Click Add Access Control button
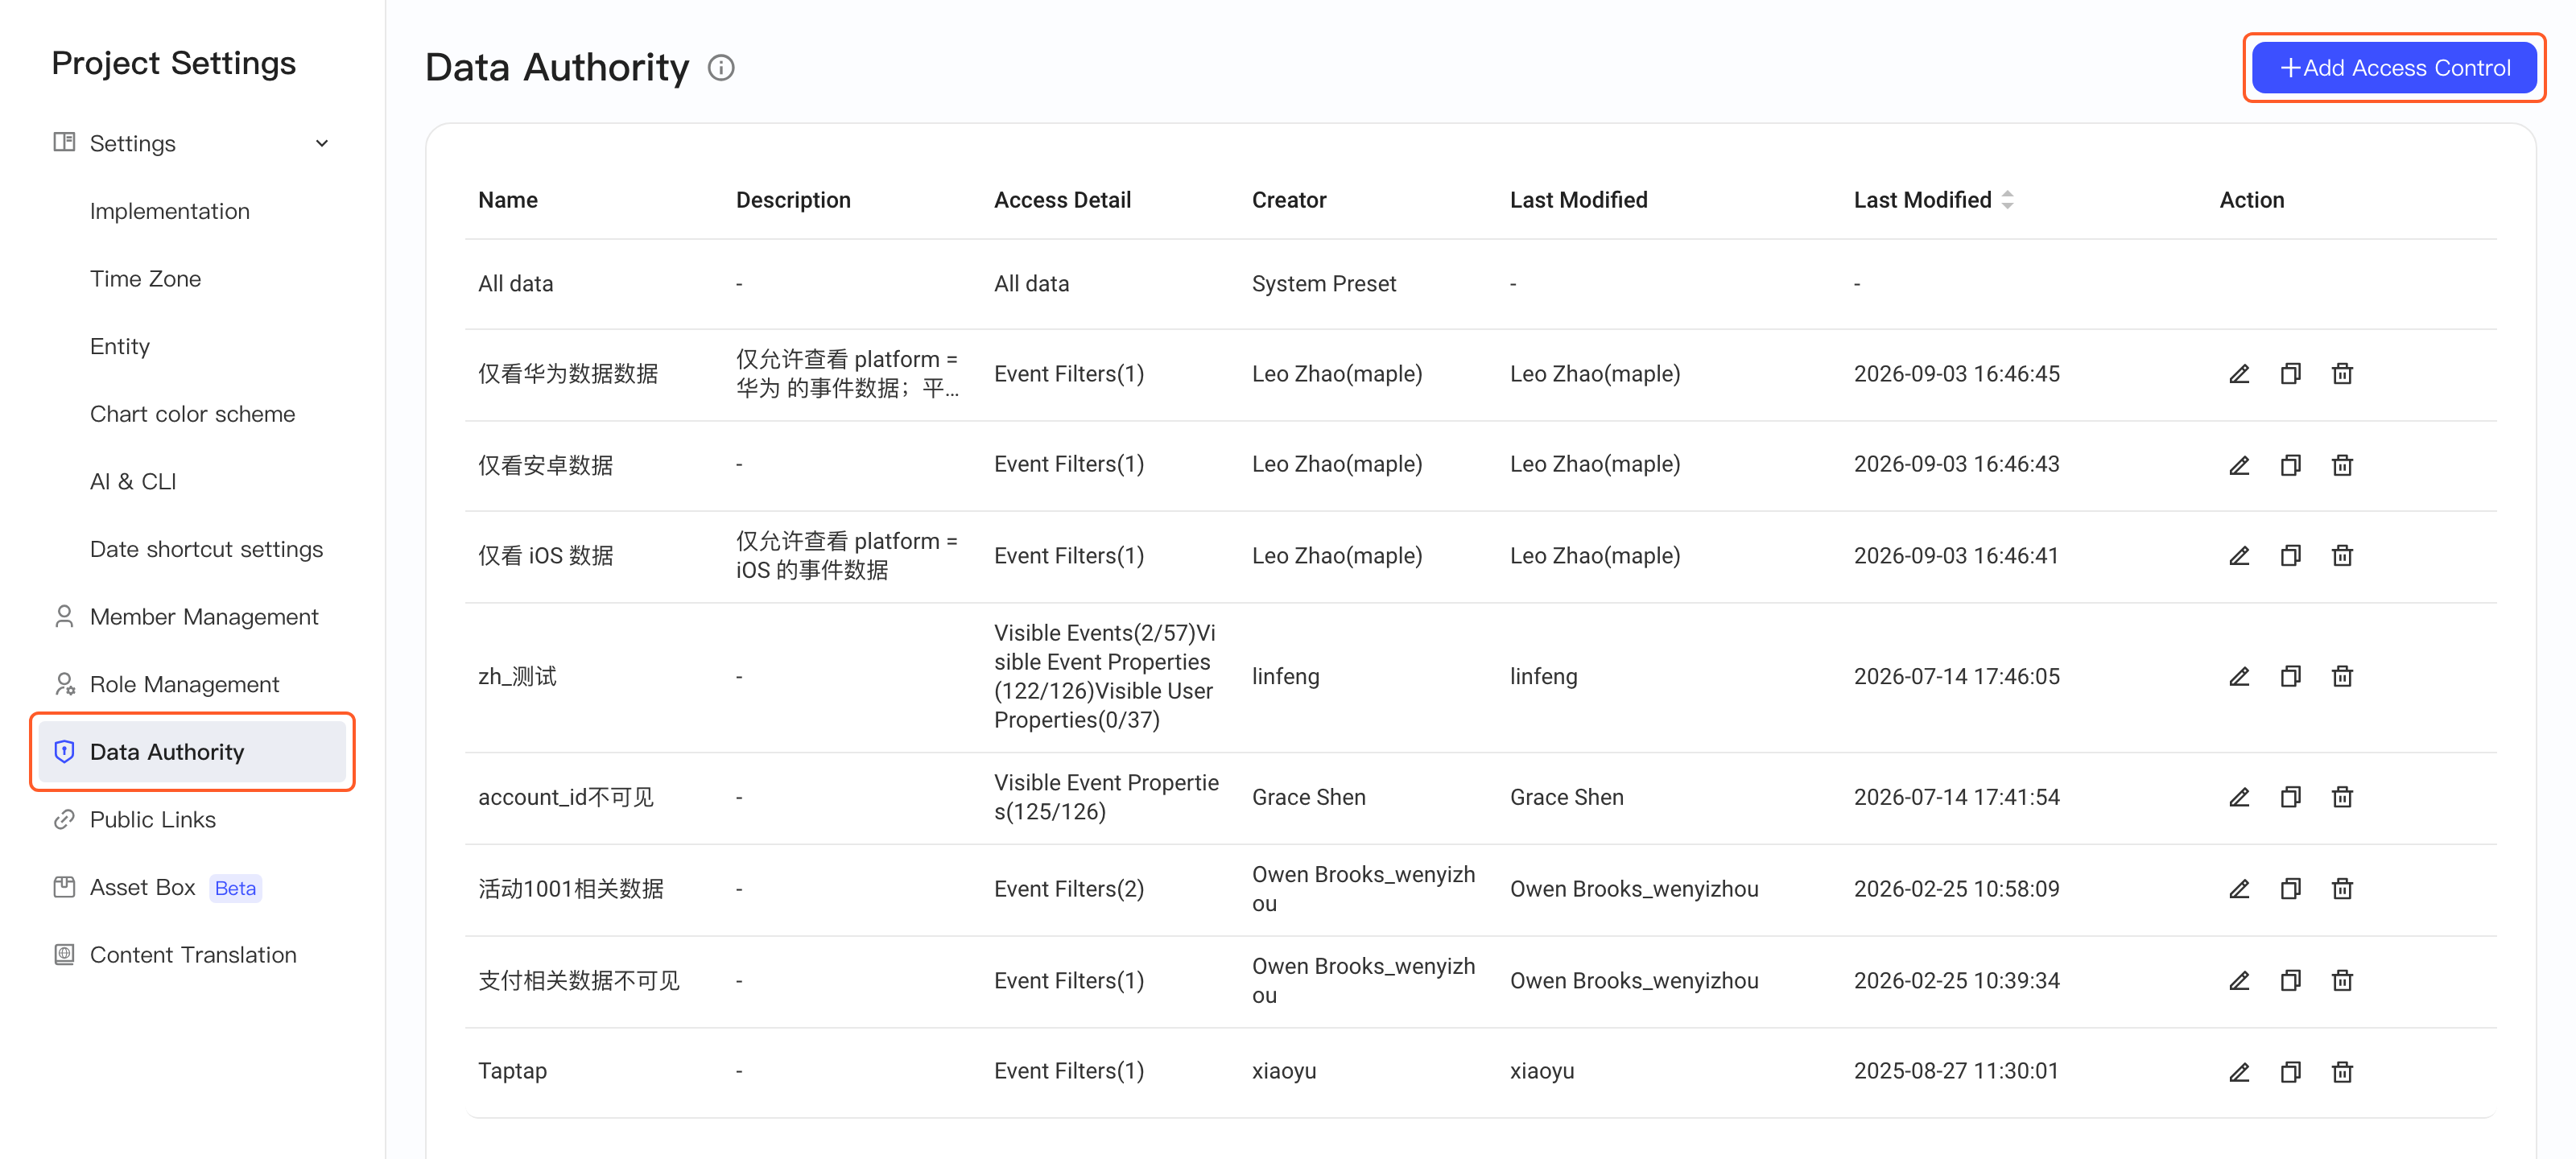The image size is (2576, 1159). click(2394, 68)
